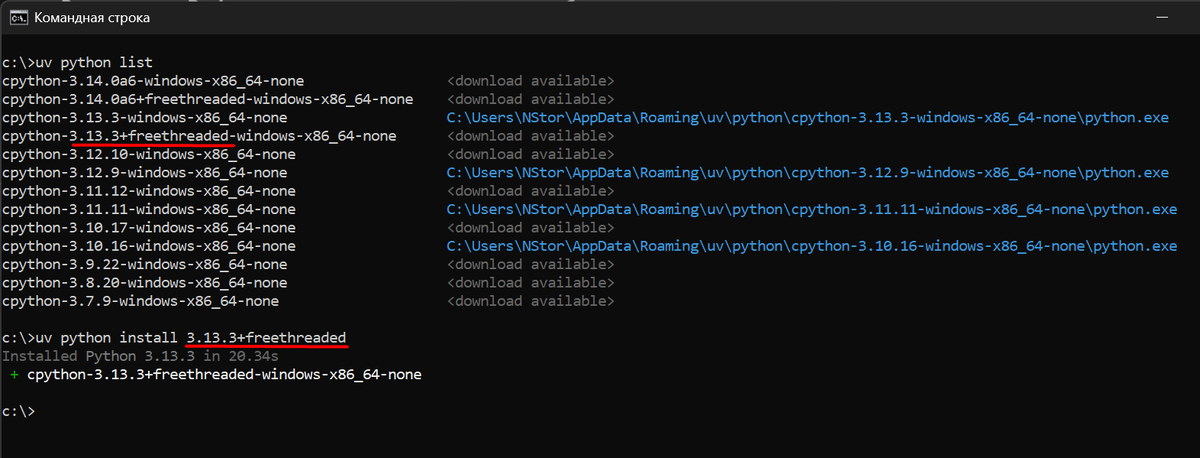The height and width of the screenshot is (458, 1200).
Task: Select the cpython-3.11.12-windows-x86_64-none entry
Action: (148, 191)
